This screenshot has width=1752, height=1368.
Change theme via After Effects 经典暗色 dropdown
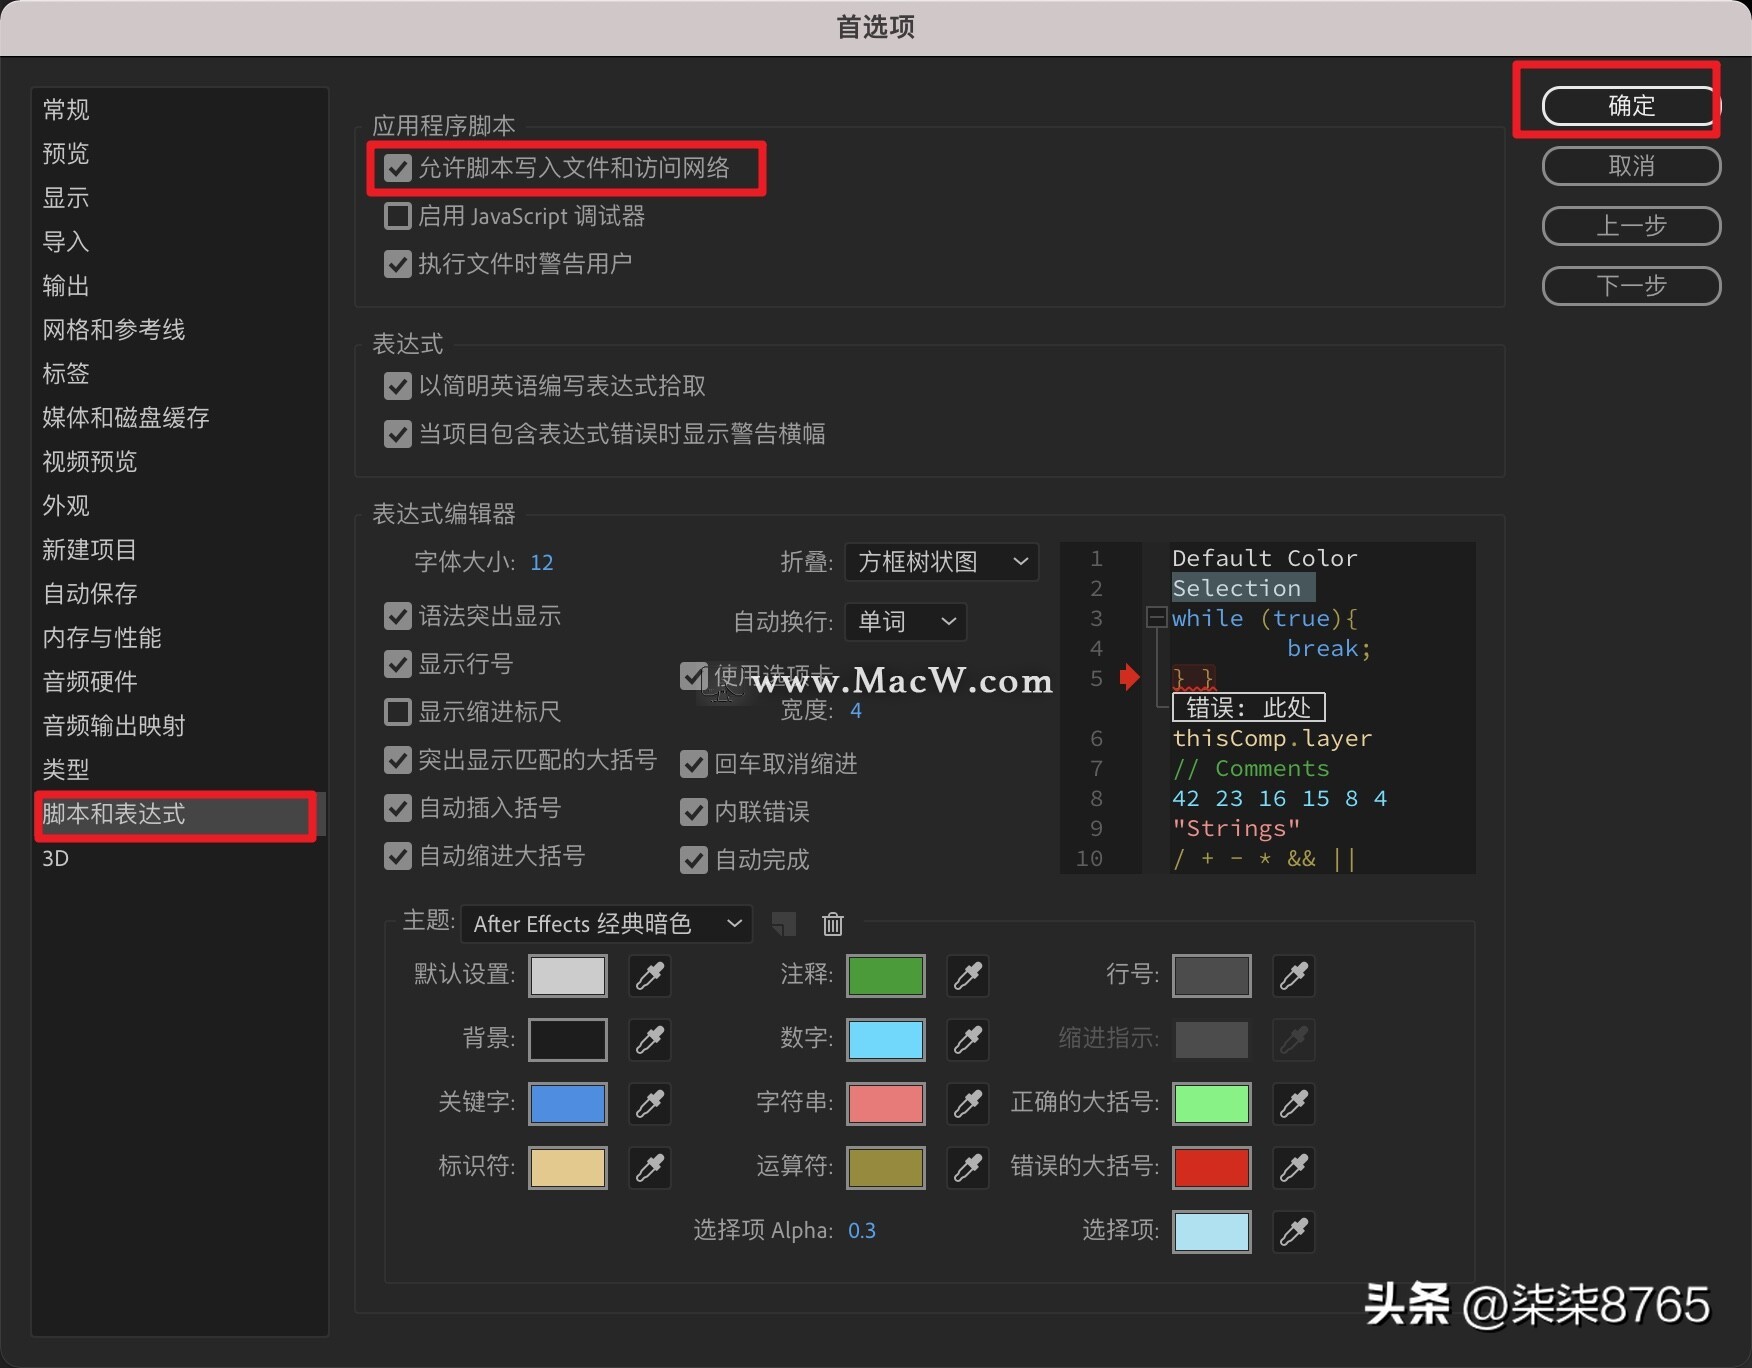(606, 924)
